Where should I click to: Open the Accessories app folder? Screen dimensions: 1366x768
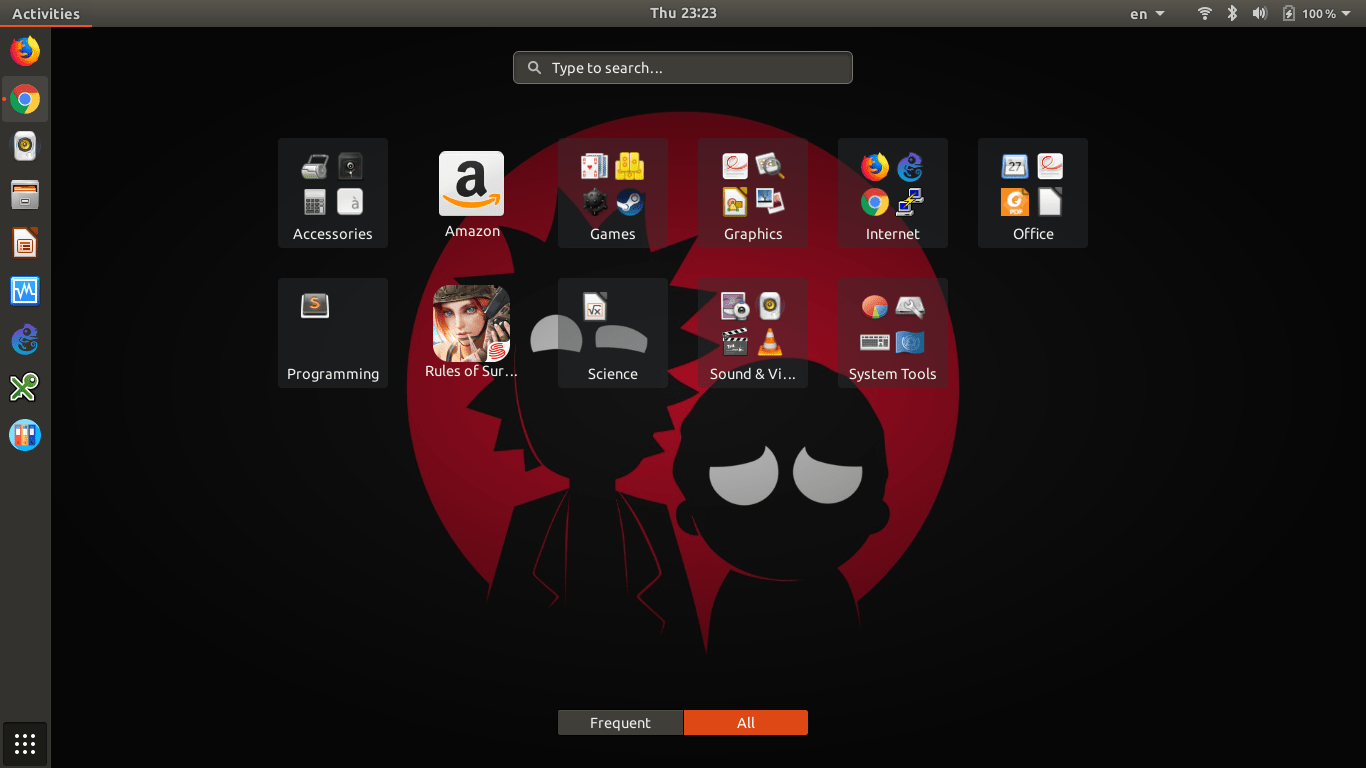(x=333, y=193)
